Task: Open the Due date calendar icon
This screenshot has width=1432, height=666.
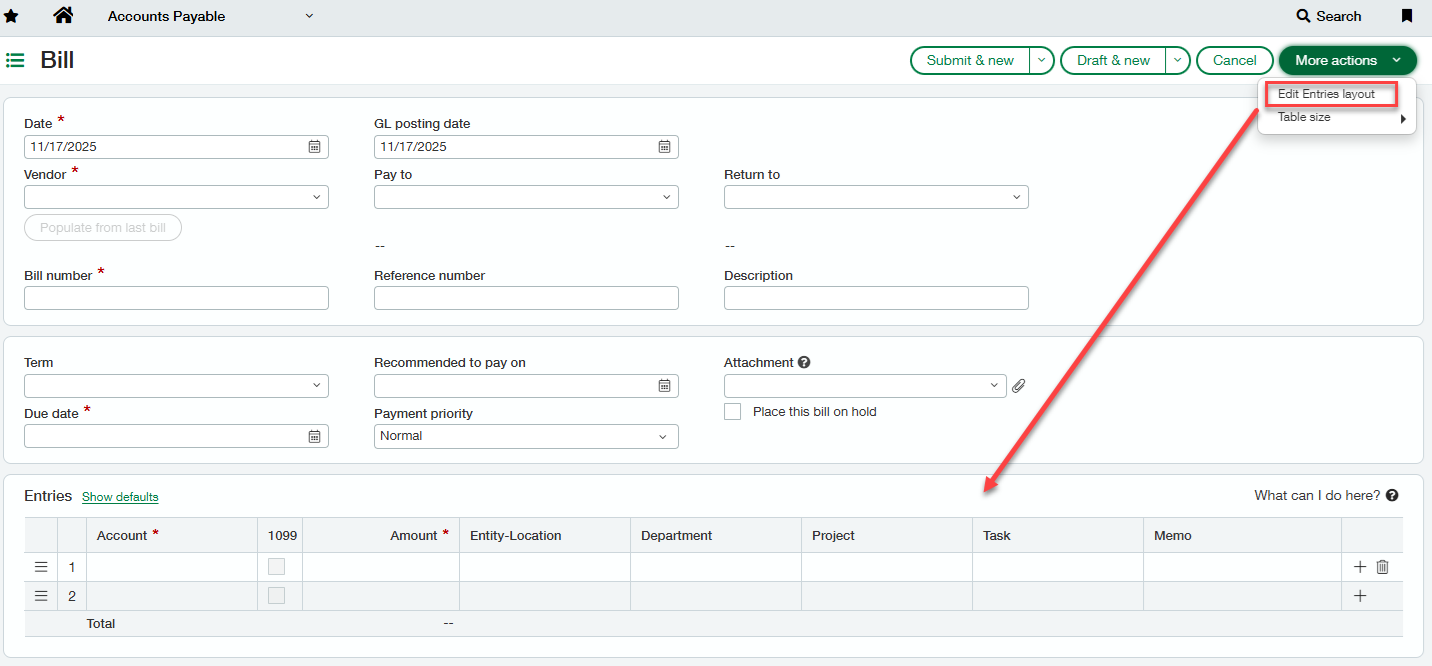Action: [314, 436]
